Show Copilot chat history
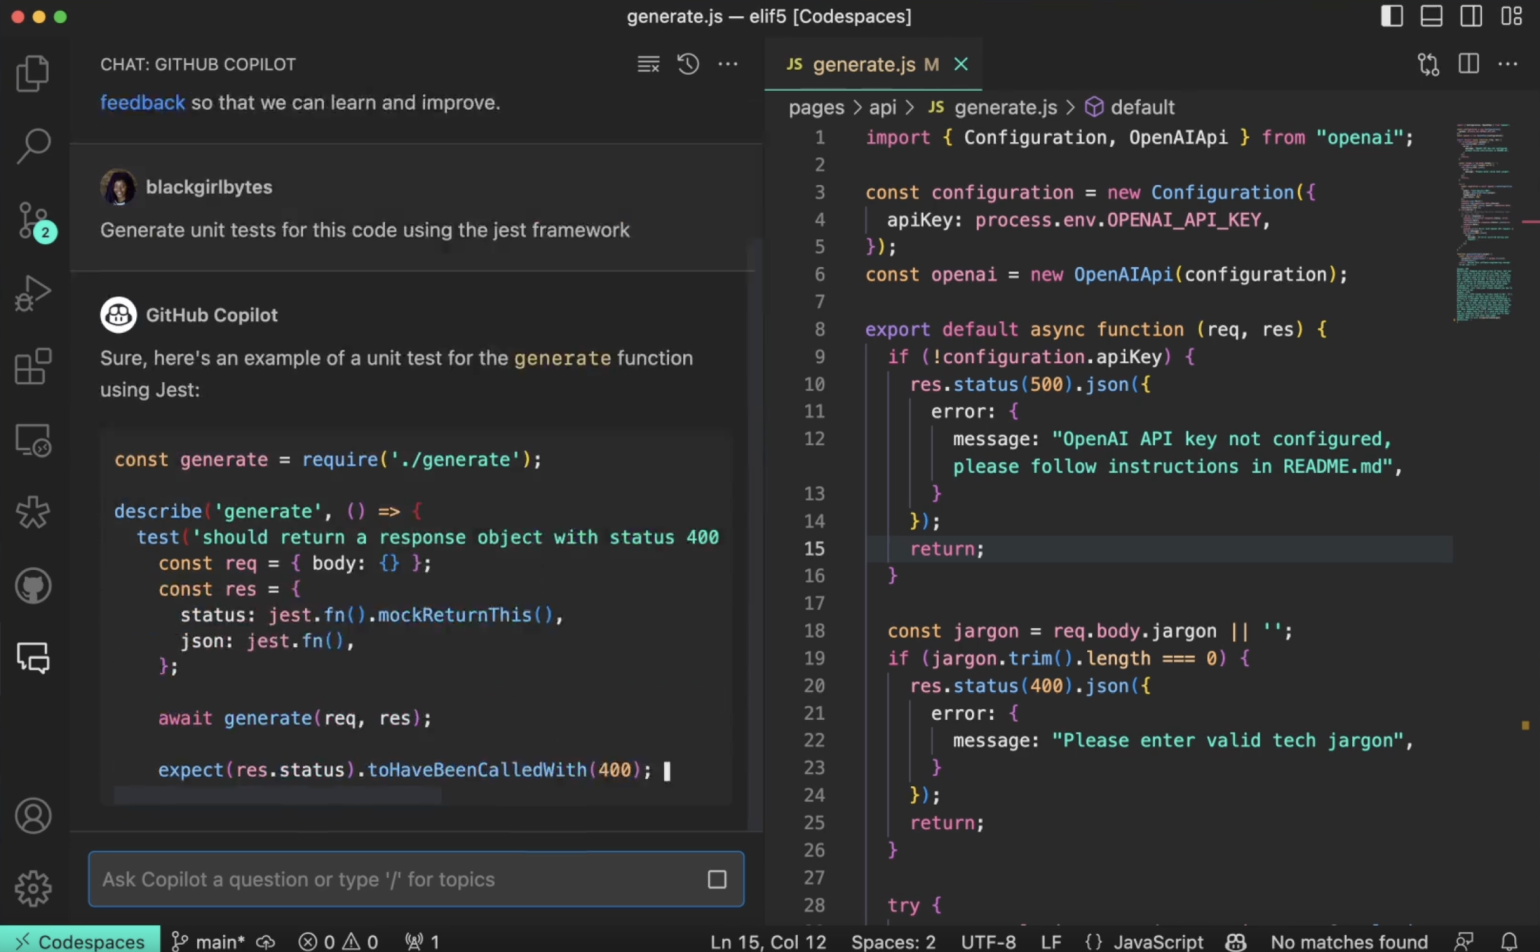 [688, 64]
